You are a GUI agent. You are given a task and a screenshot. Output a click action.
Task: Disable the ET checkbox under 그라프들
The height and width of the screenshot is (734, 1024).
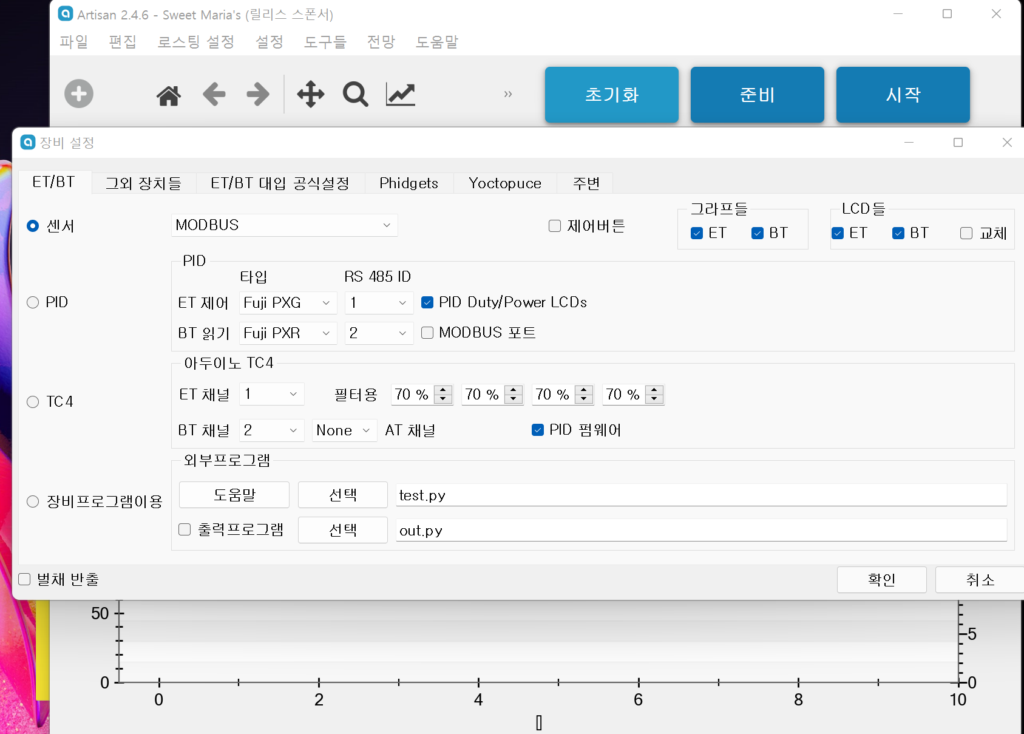(694, 232)
